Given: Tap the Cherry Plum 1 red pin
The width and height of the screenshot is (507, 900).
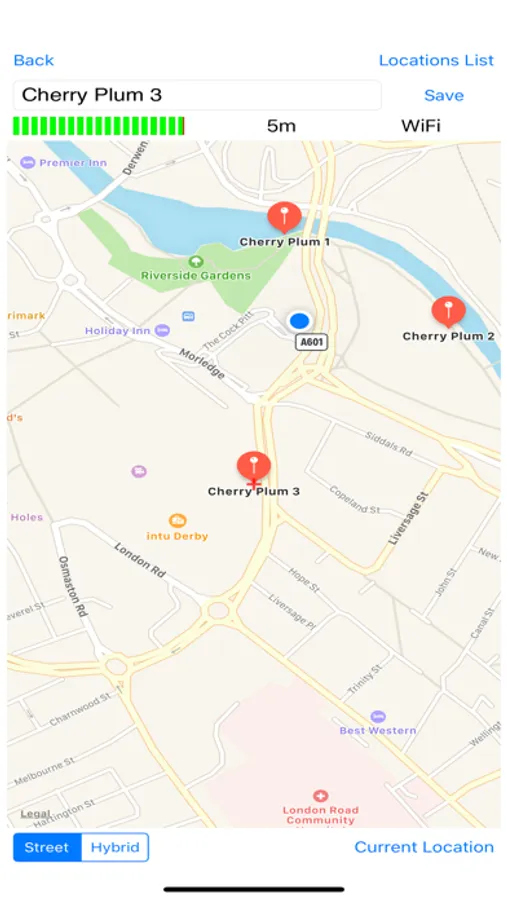Looking at the screenshot, I should pos(284,217).
